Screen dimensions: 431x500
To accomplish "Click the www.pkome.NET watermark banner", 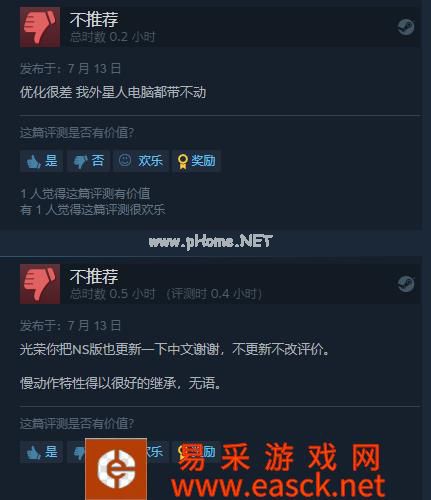I will click(210, 241).
